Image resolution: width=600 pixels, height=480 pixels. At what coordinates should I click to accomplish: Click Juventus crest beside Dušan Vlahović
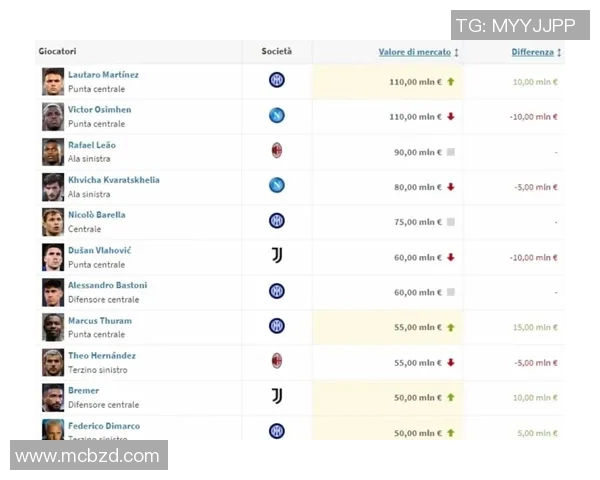(277, 256)
